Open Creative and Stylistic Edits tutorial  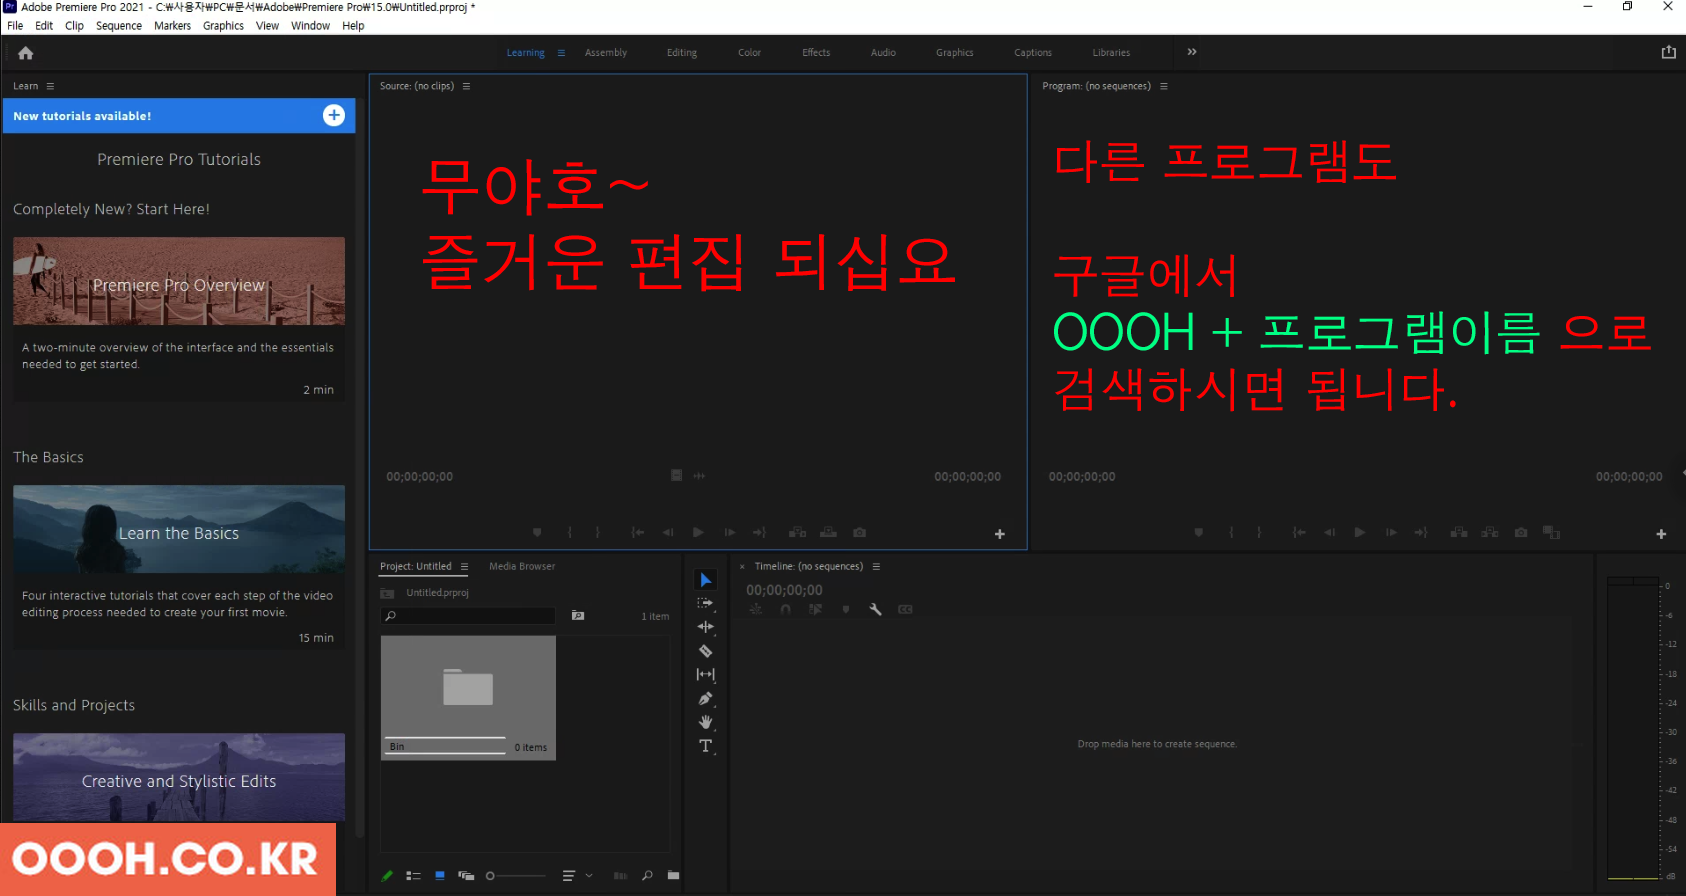[179, 777]
